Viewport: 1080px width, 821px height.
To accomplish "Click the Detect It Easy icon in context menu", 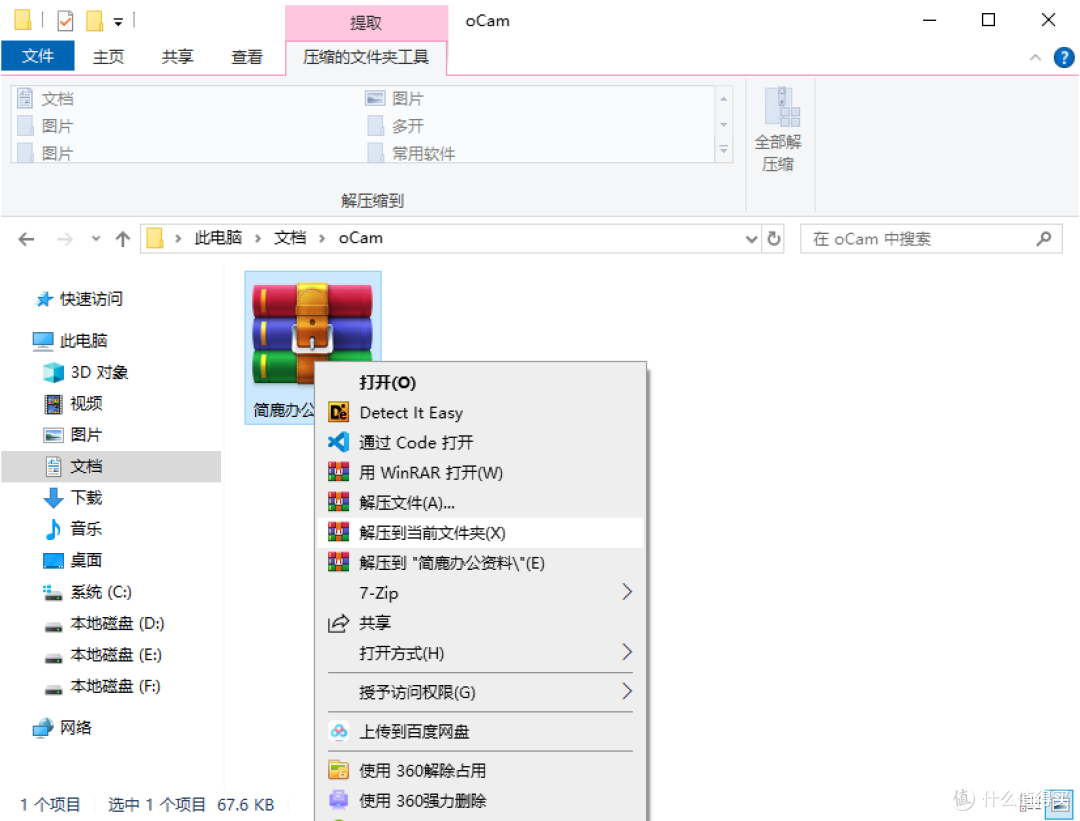I will [338, 413].
